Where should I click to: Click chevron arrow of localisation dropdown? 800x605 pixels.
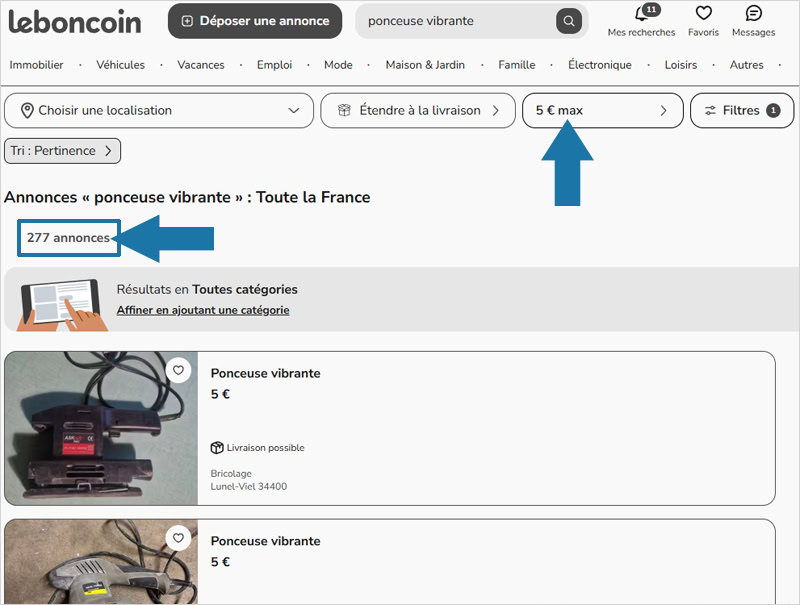pyautogui.click(x=293, y=110)
